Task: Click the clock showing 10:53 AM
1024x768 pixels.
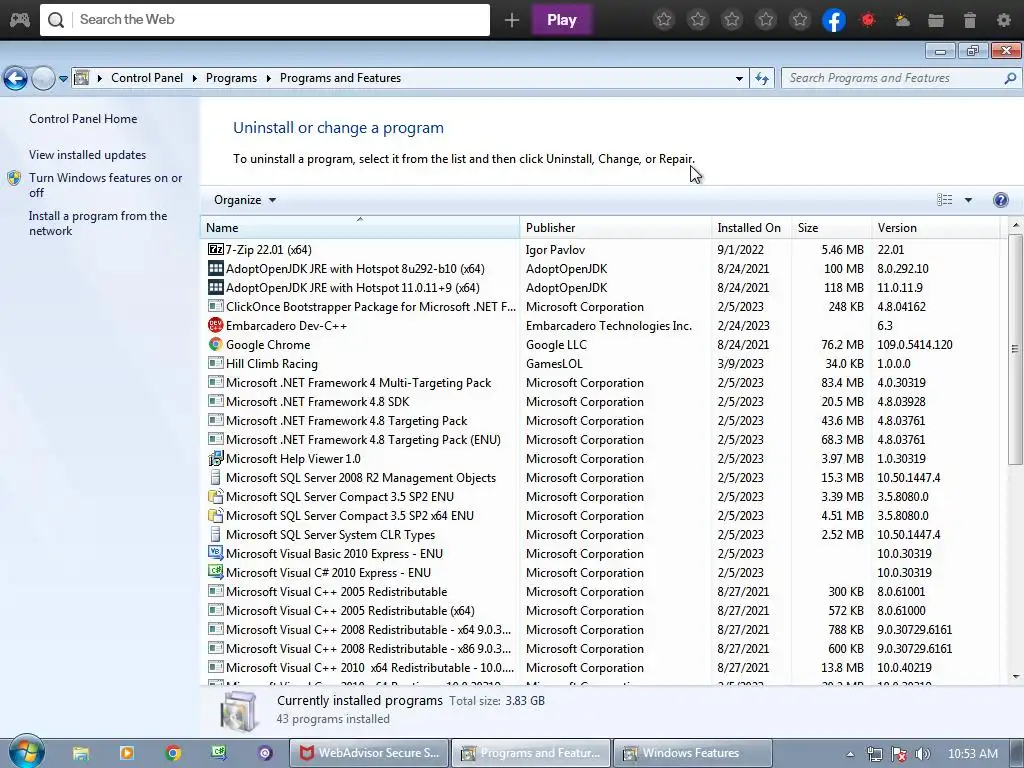Action: [972, 754]
